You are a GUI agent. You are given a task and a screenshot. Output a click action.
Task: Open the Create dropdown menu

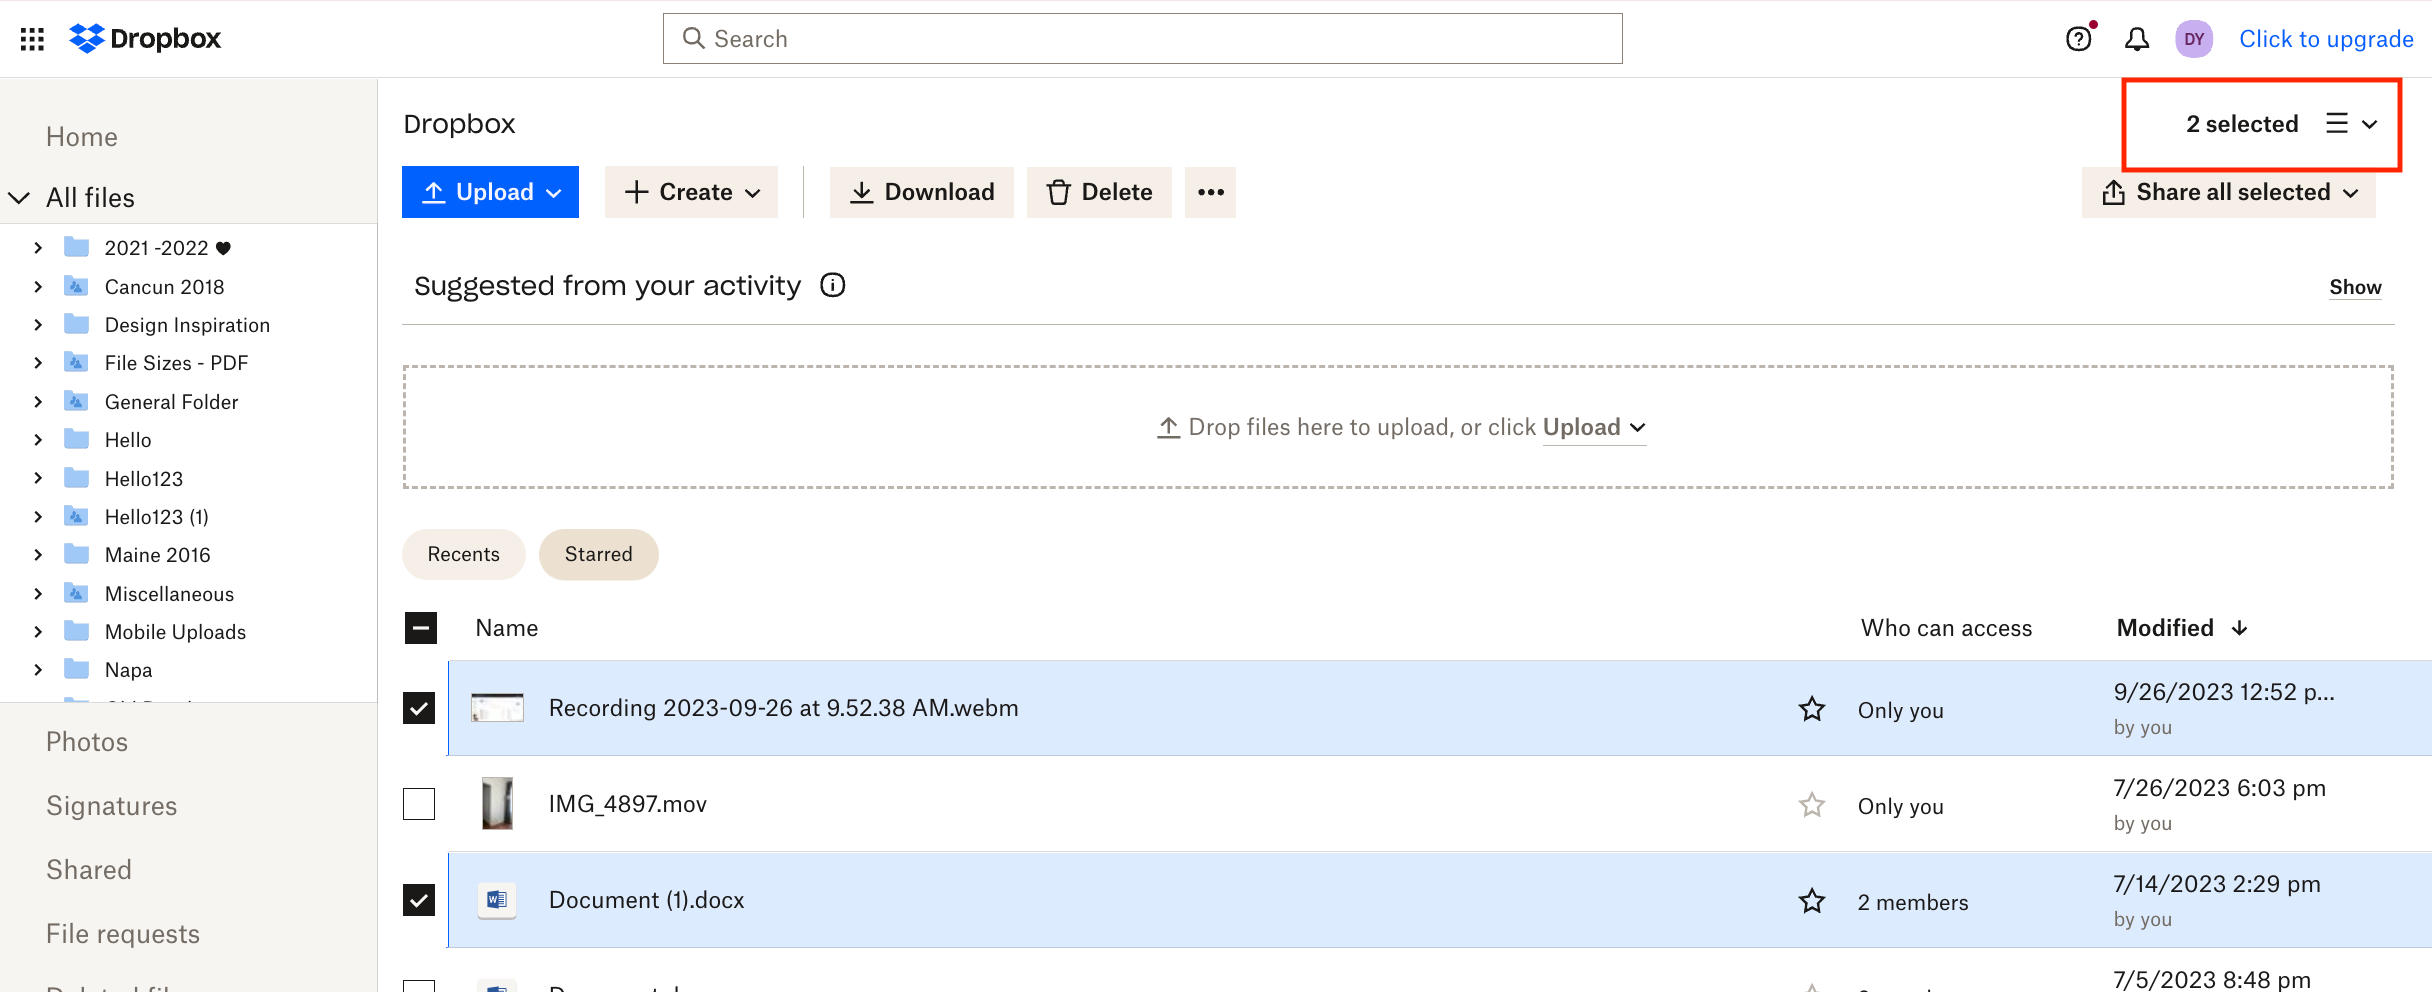click(x=691, y=192)
